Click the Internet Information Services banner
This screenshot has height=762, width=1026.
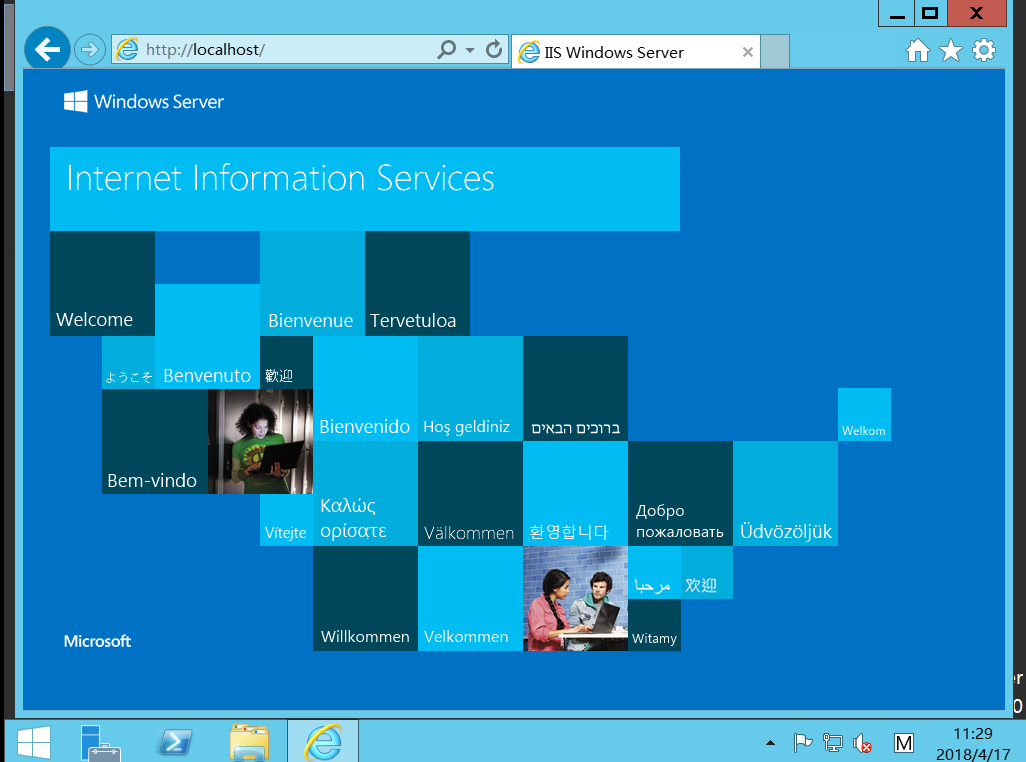coord(365,189)
